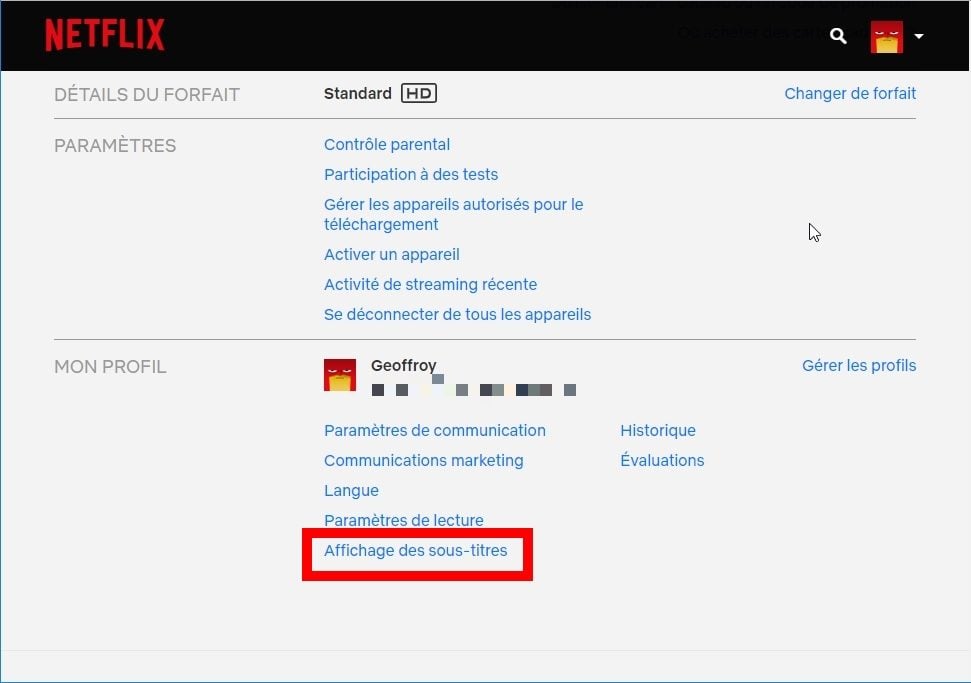Open Paramètres de lecture

click(404, 520)
